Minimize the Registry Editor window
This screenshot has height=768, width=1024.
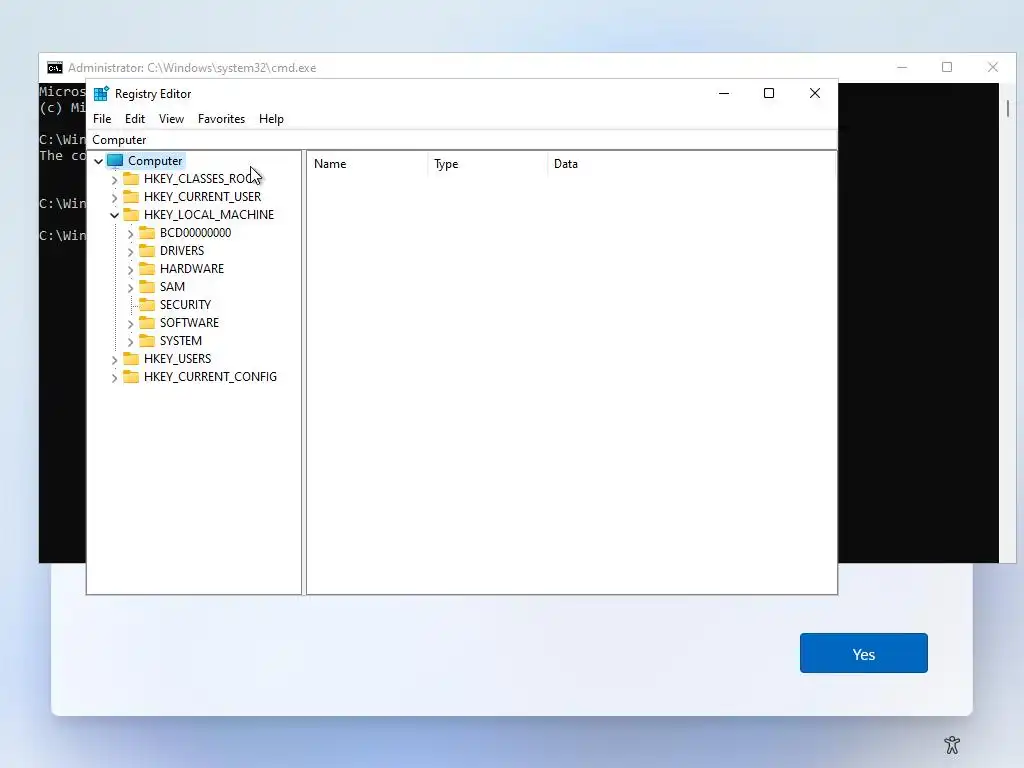click(x=724, y=93)
